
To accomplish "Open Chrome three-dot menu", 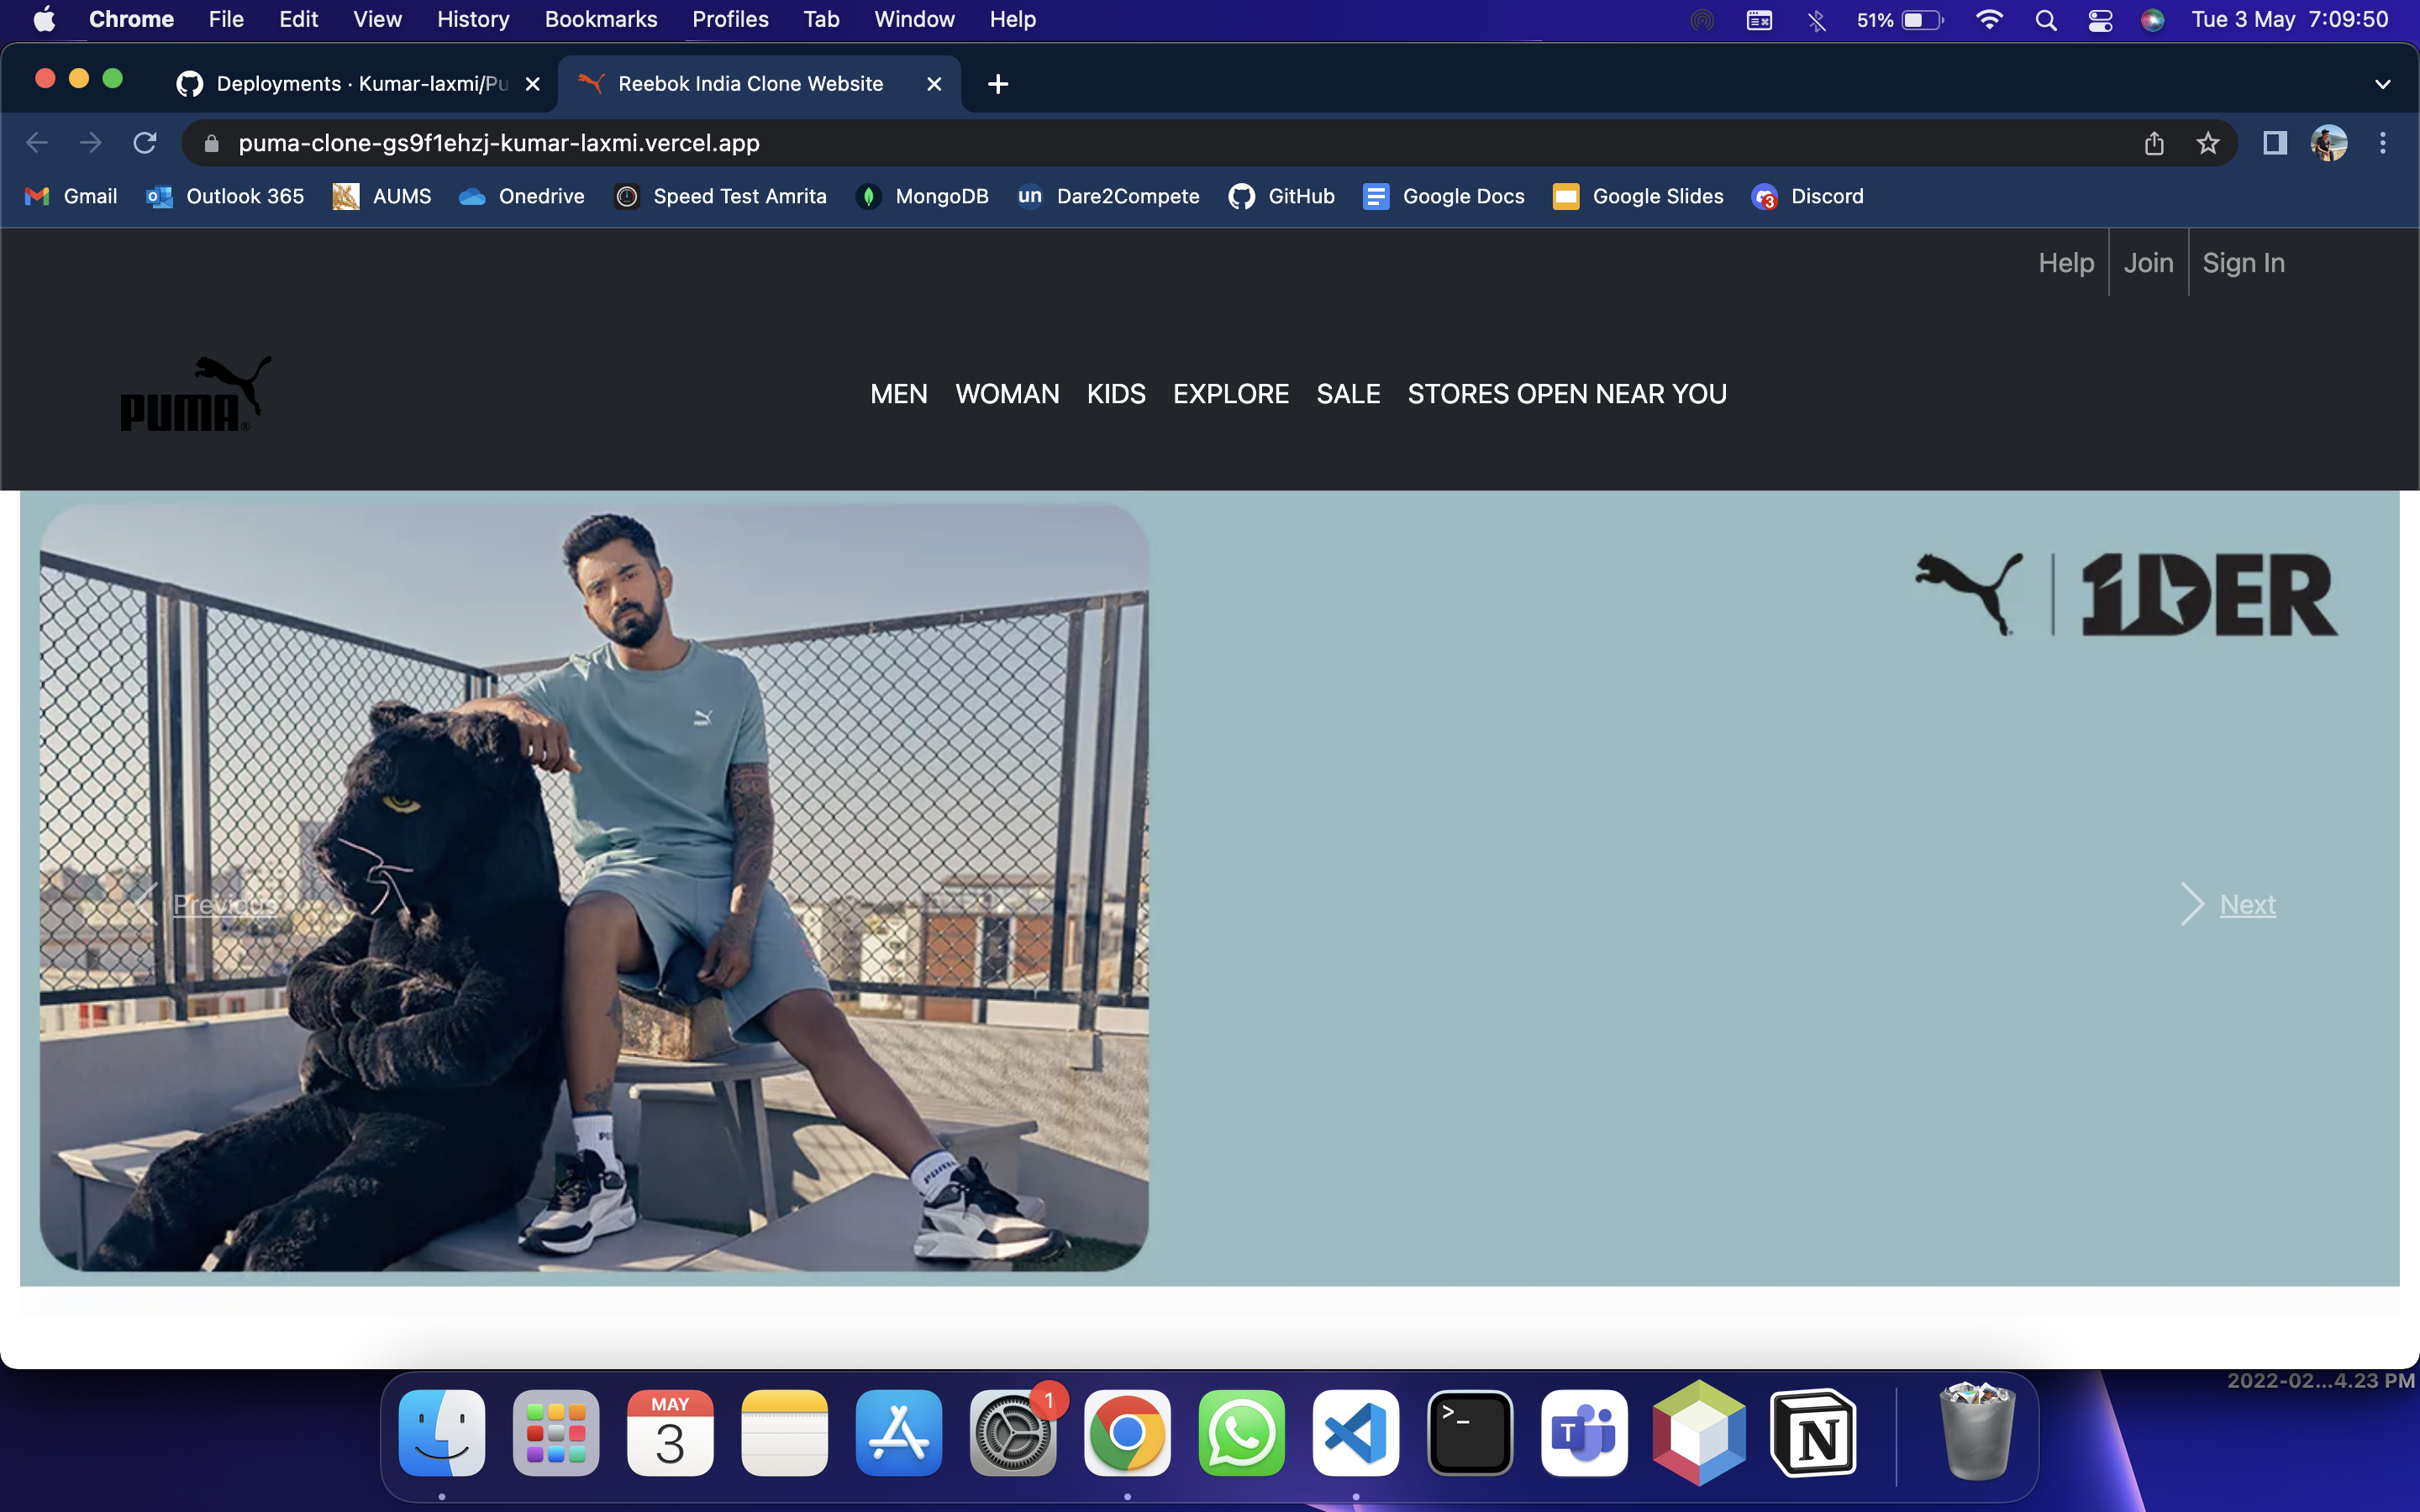I will coord(2383,143).
